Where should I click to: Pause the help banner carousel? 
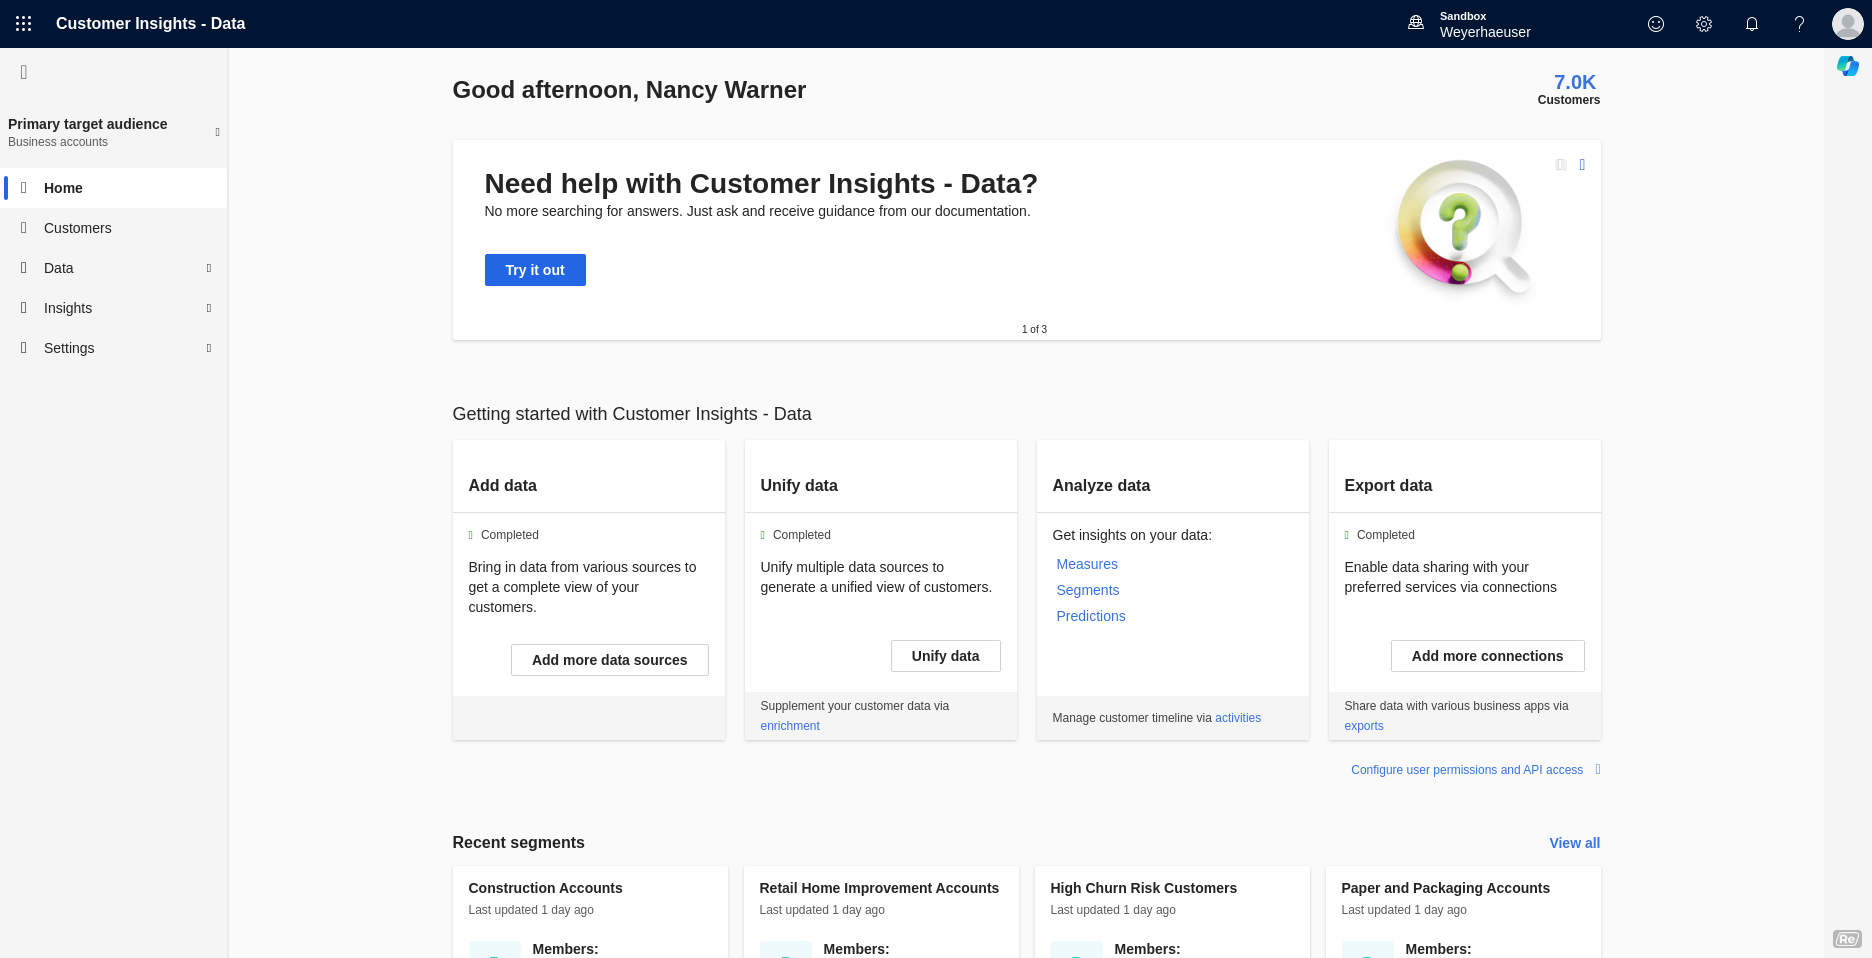pos(1560,165)
